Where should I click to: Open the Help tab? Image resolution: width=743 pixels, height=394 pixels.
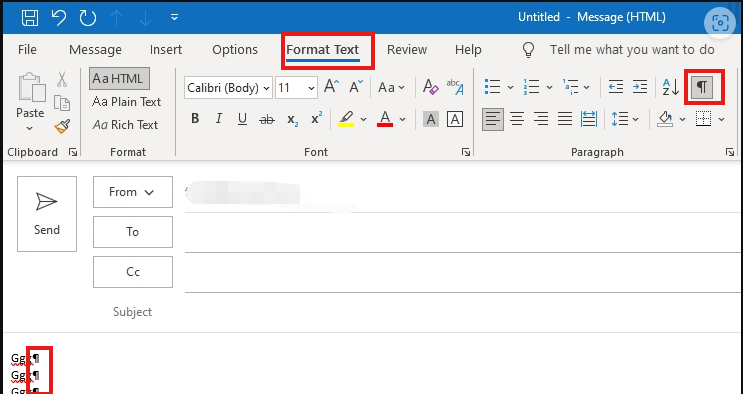pos(468,49)
